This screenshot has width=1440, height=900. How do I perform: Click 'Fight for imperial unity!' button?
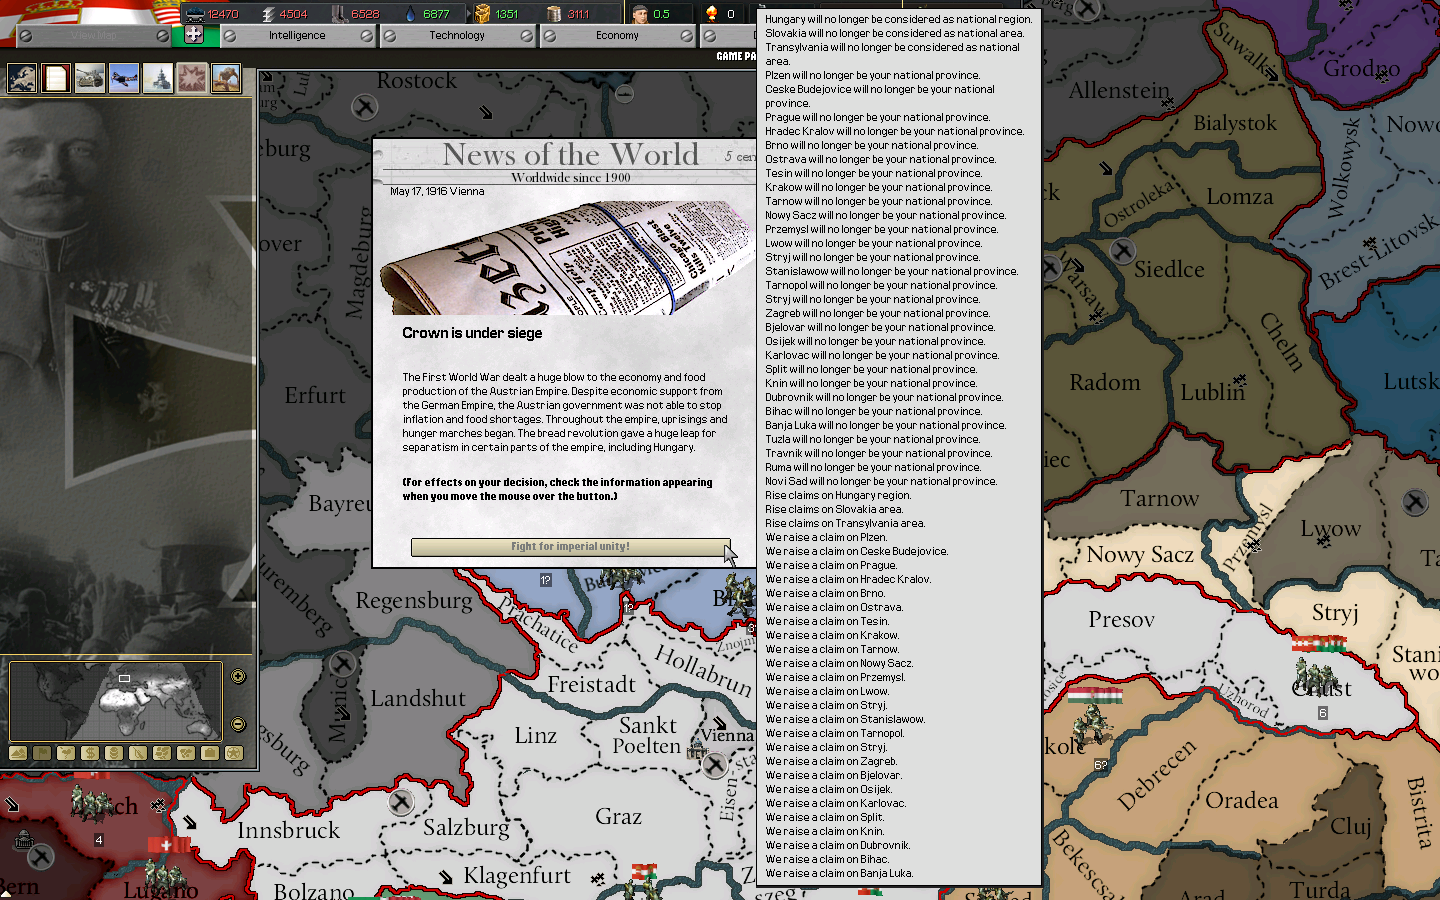pos(570,547)
